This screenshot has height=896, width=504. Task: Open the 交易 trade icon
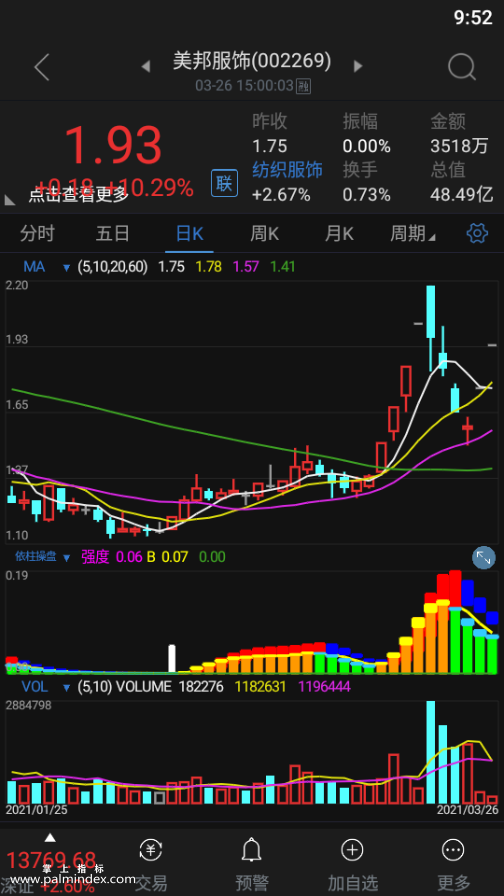[151, 850]
